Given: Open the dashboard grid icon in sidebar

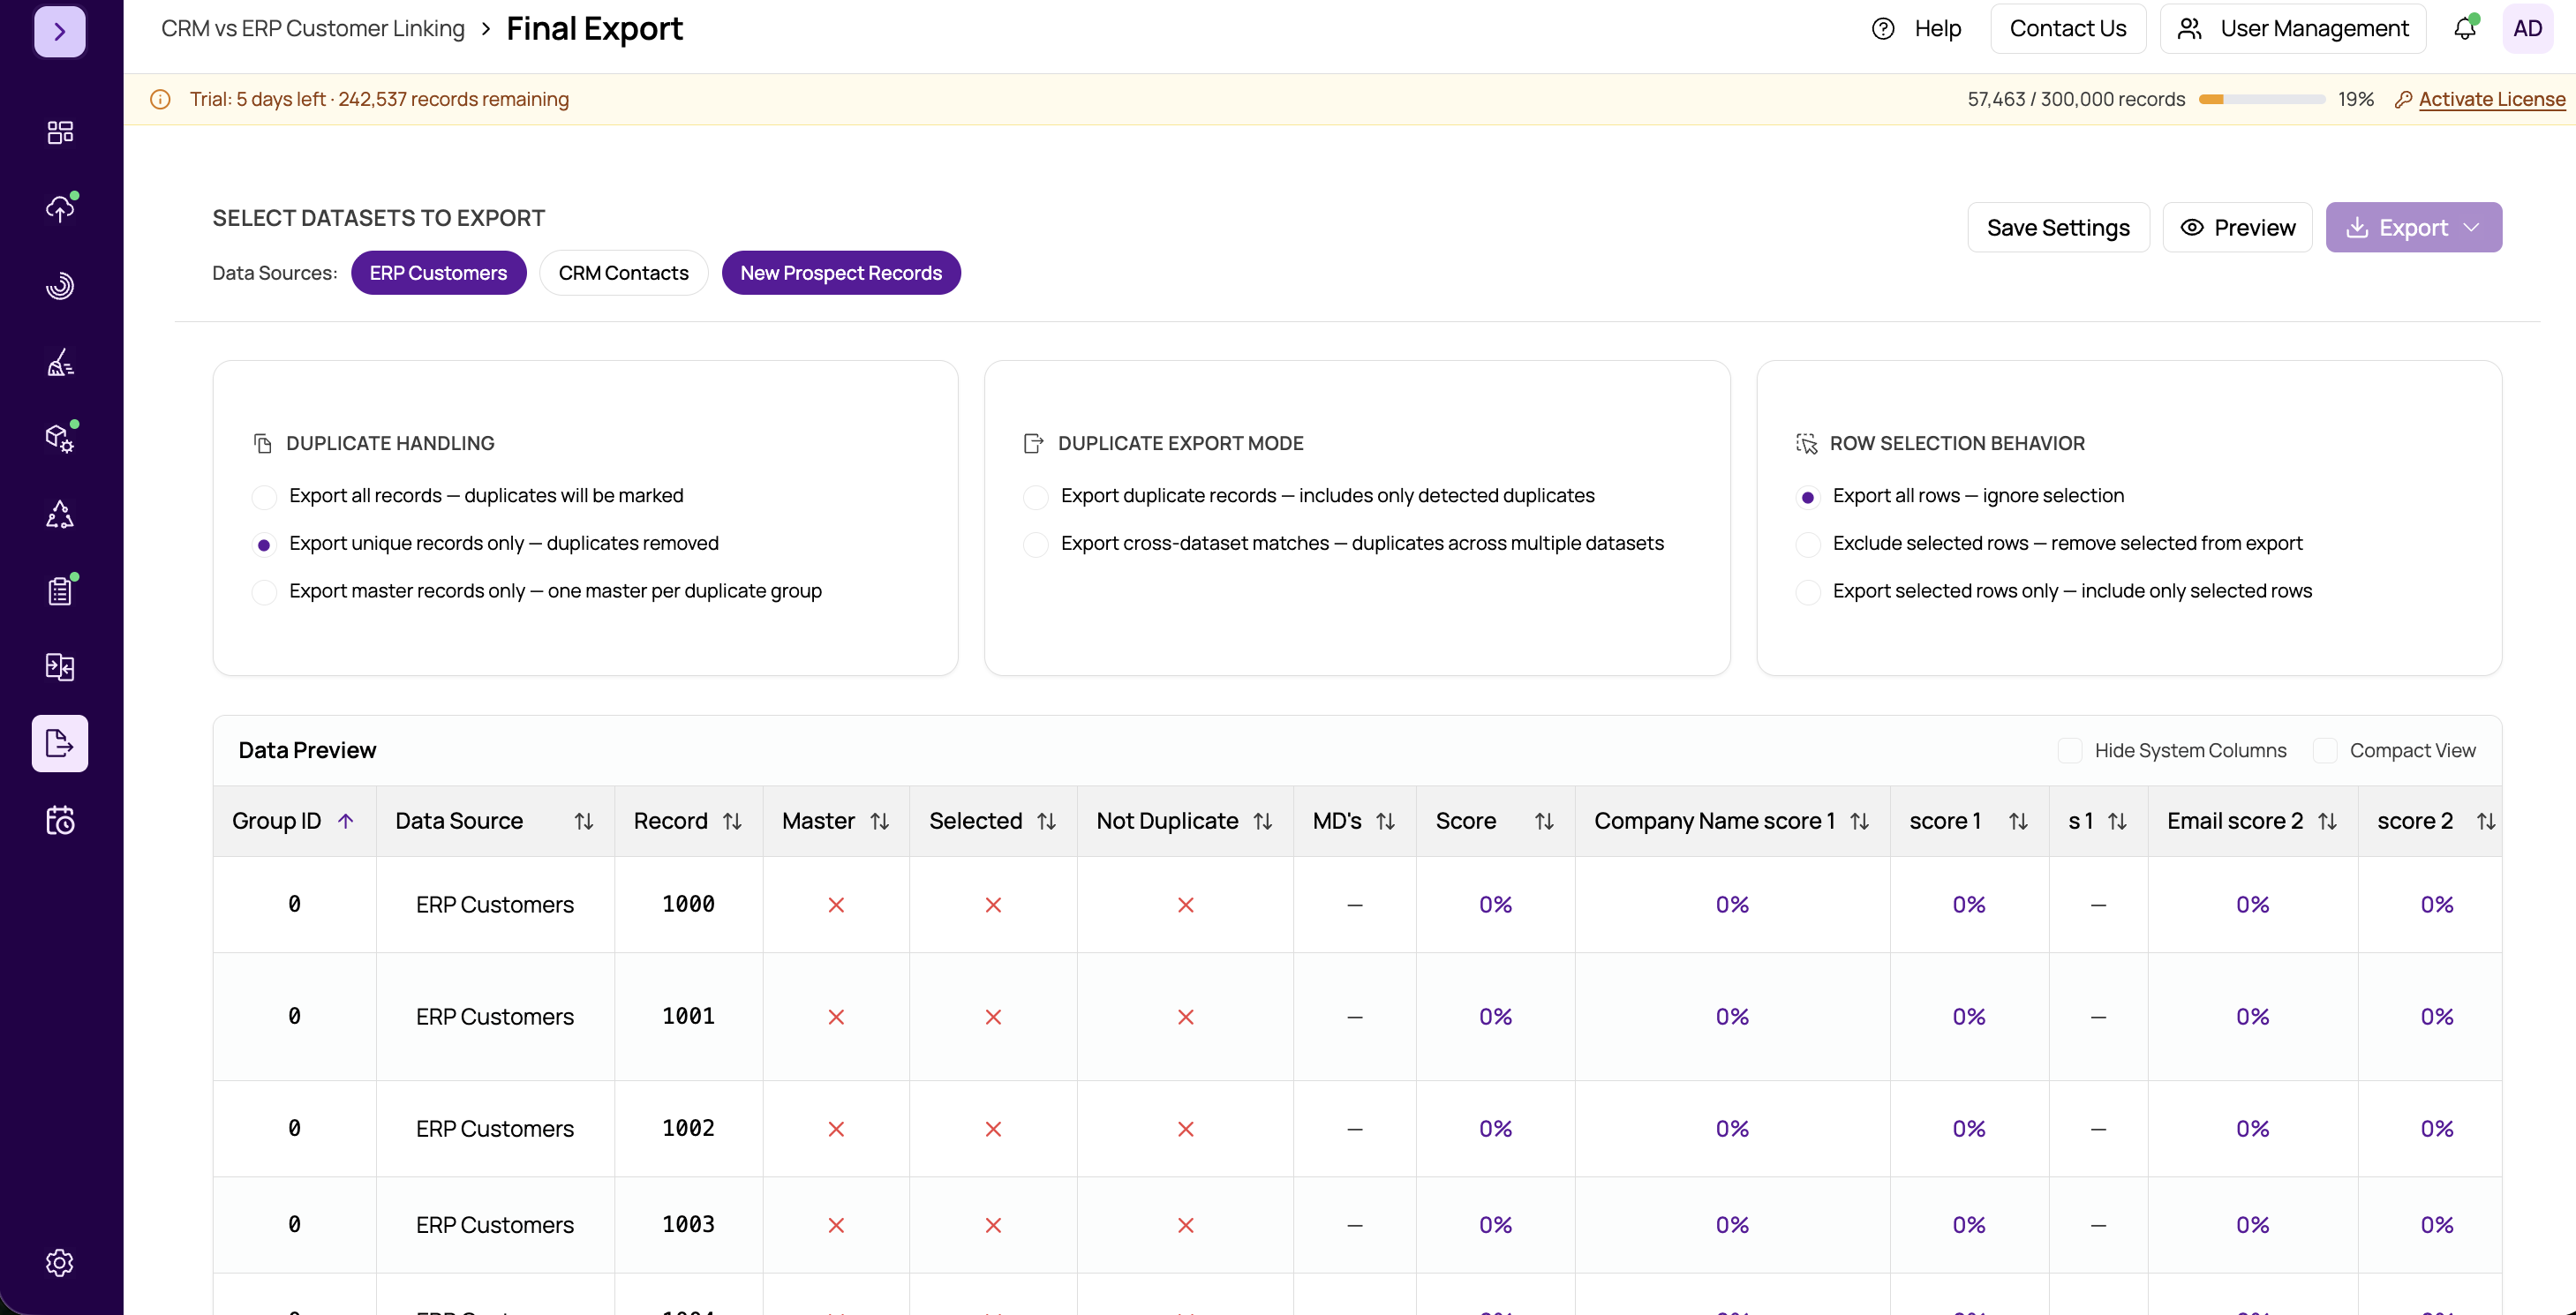Looking at the screenshot, I should coord(60,132).
